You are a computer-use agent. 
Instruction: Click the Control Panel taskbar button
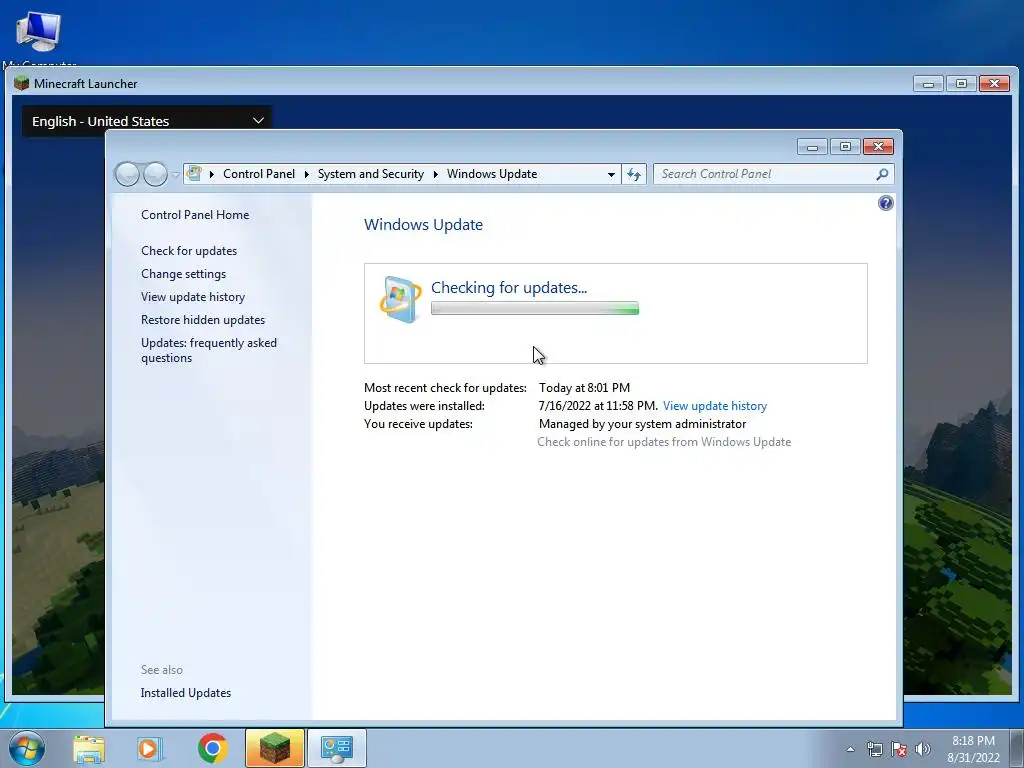[337, 748]
